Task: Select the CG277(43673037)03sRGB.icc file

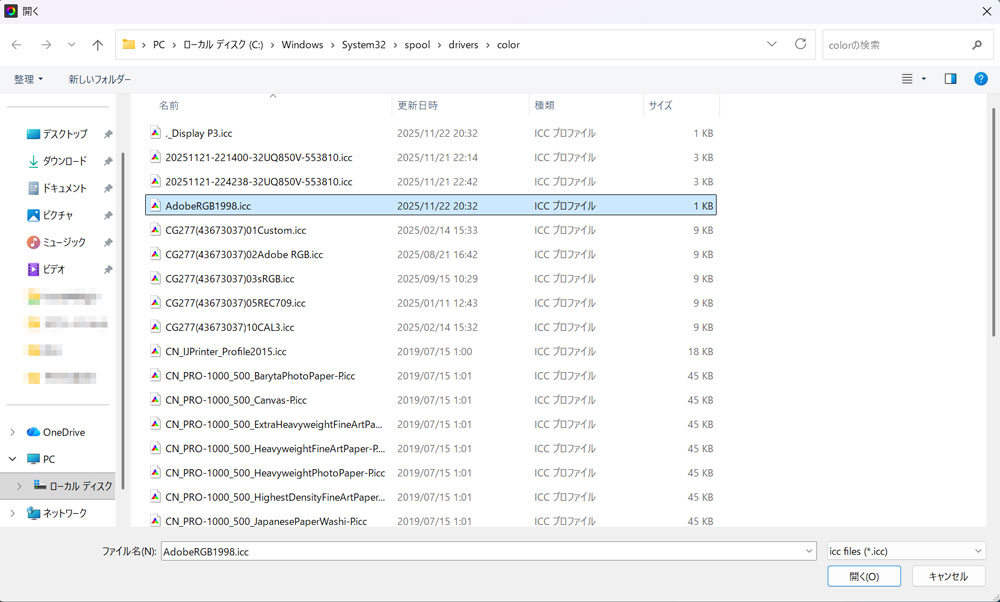Action: coord(230,279)
